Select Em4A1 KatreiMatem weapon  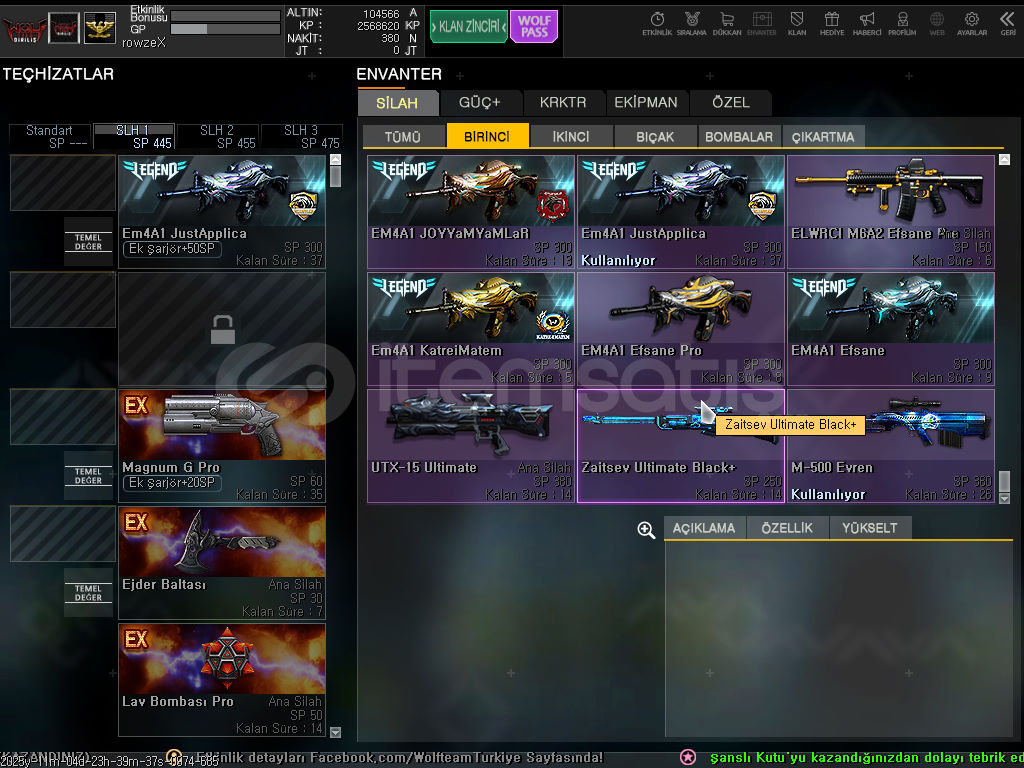click(x=471, y=329)
